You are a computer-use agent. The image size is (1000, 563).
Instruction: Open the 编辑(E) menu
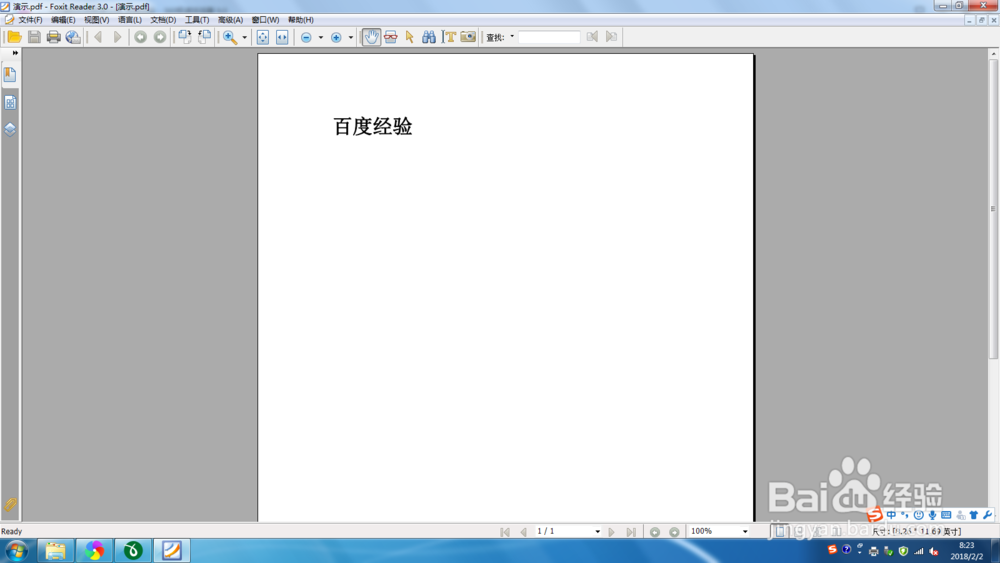[x=63, y=20]
